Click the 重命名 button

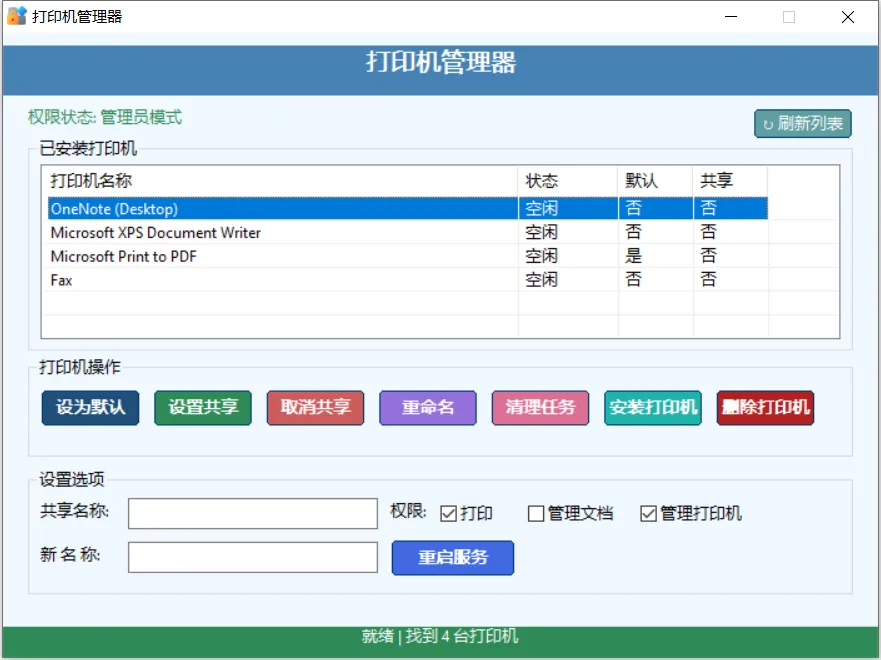click(x=428, y=408)
